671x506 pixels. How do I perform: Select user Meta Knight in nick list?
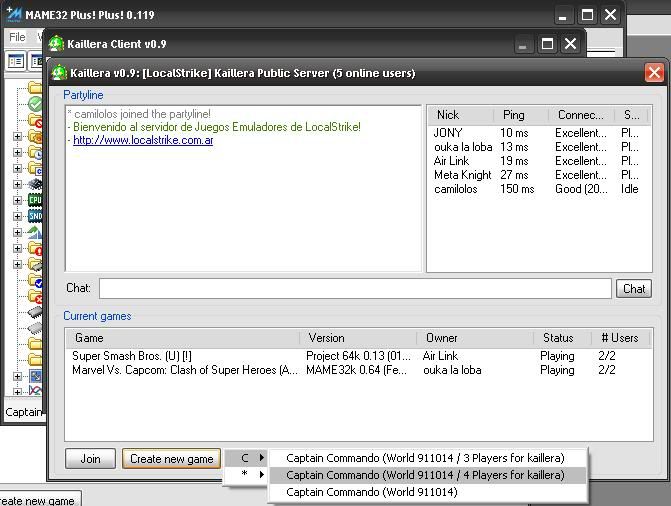(463, 175)
